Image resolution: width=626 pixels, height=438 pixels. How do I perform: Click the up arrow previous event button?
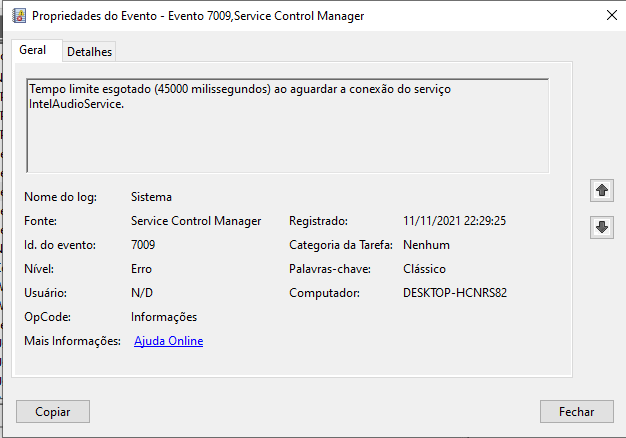tap(602, 190)
